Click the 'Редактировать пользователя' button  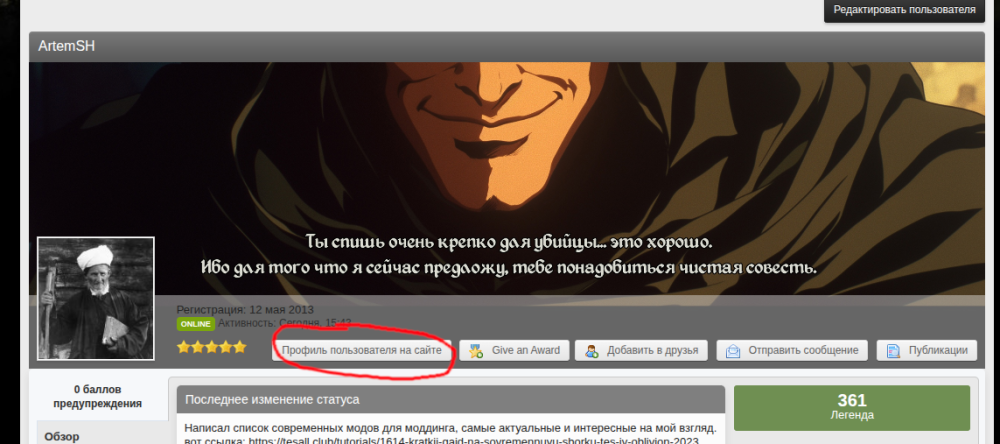[x=904, y=10]
